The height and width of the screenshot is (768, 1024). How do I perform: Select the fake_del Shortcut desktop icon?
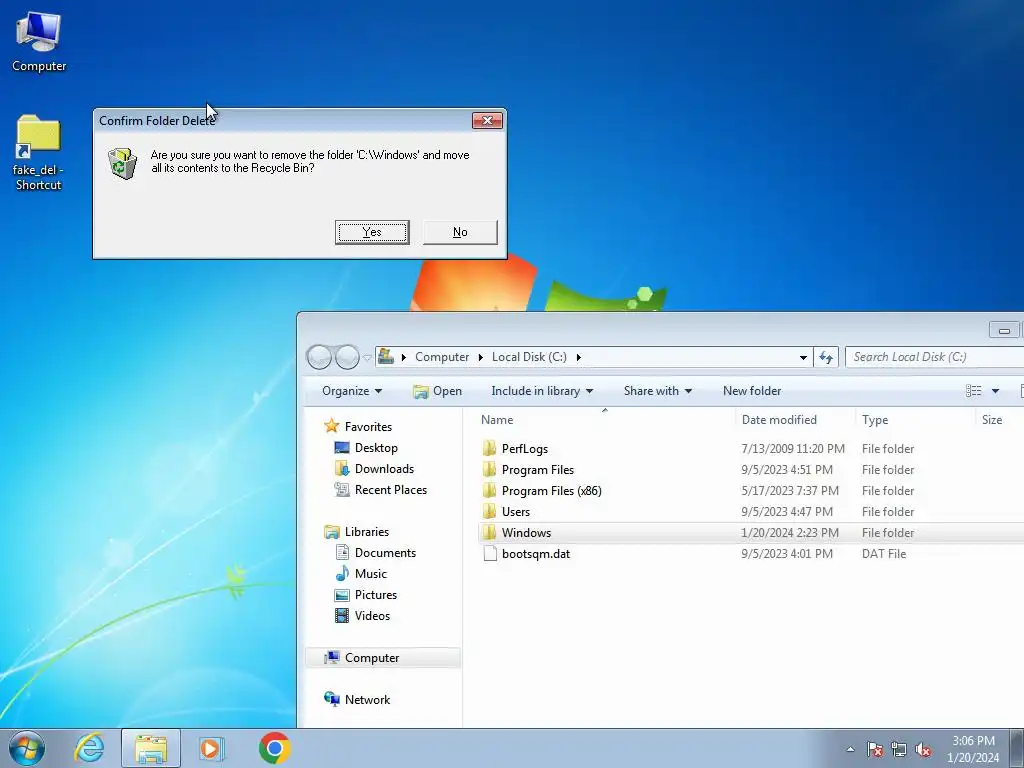[38, 153]
